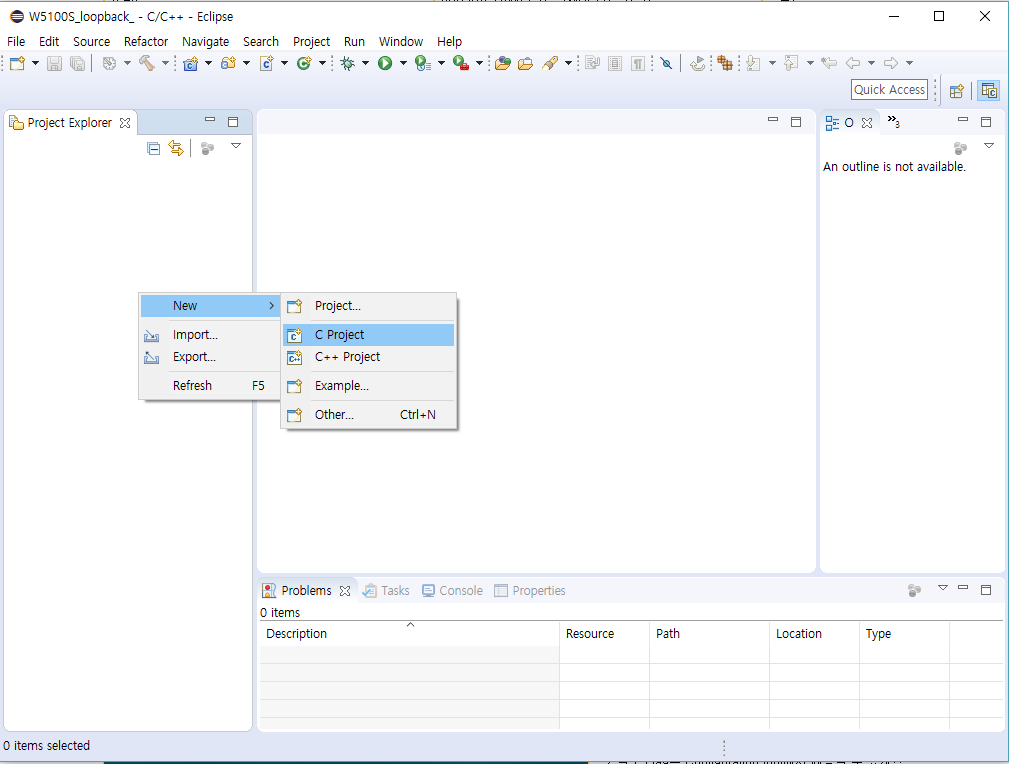Click the Last Edit Location icon
Image resolution: width=1009 pixels, height=764 pixels.
(x=829, y=63)
